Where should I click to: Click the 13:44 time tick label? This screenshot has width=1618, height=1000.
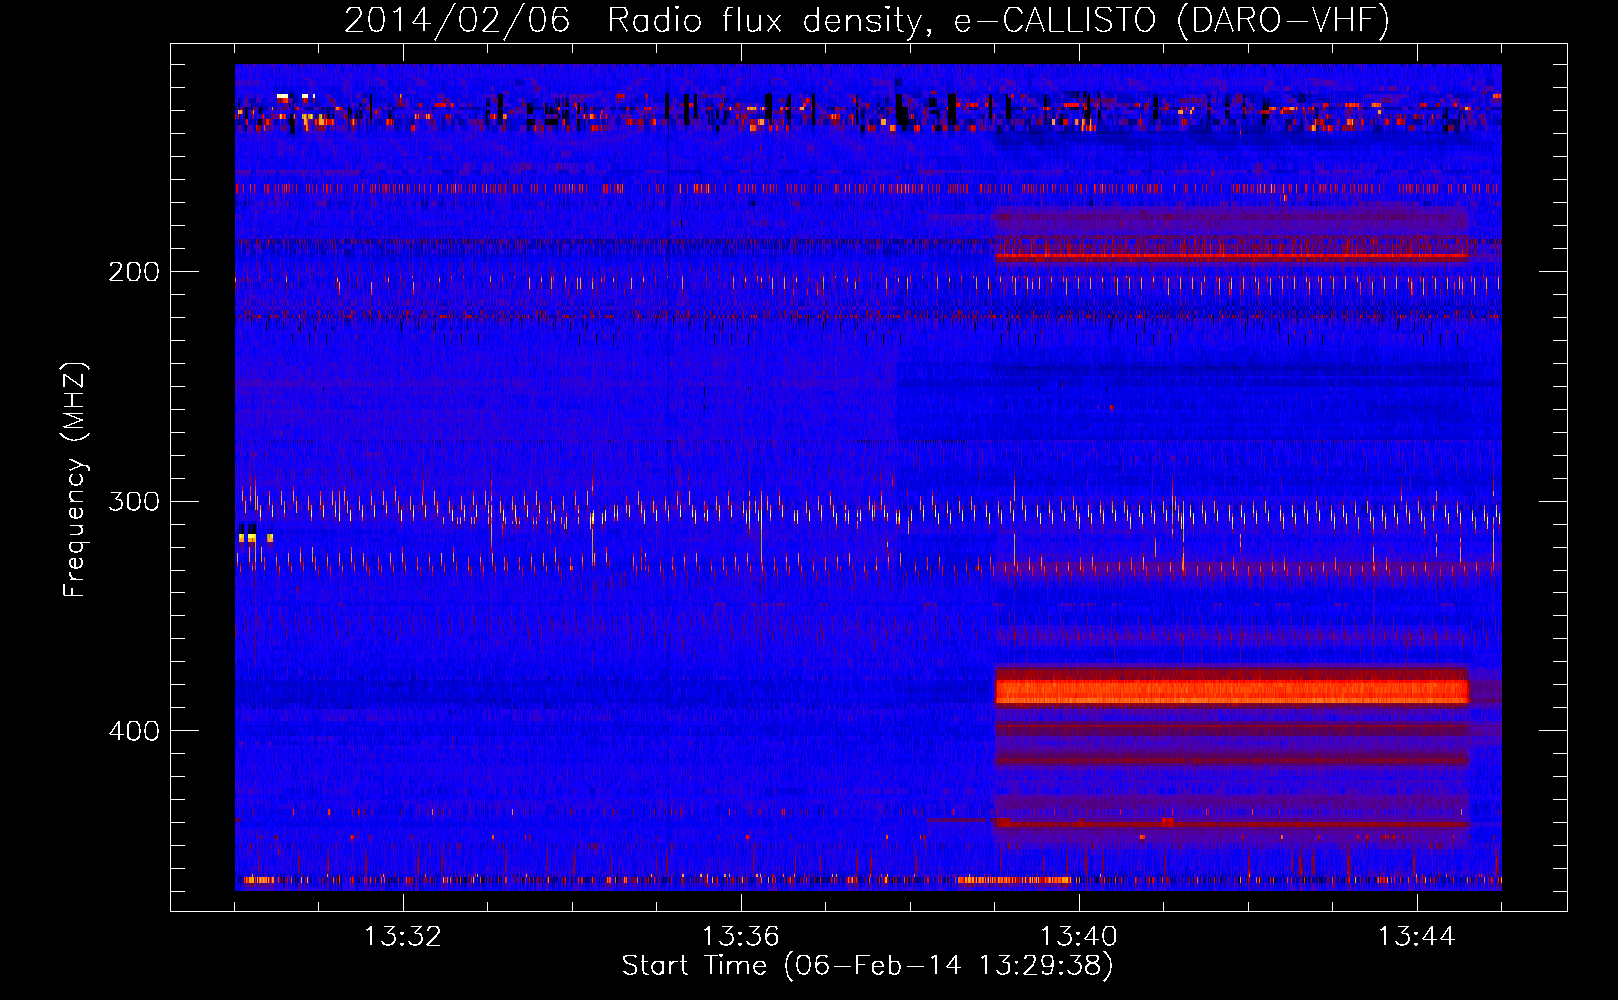1417,937
